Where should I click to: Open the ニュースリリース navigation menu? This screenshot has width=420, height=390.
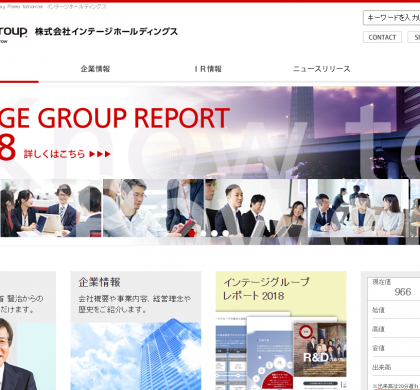point(322,69)
